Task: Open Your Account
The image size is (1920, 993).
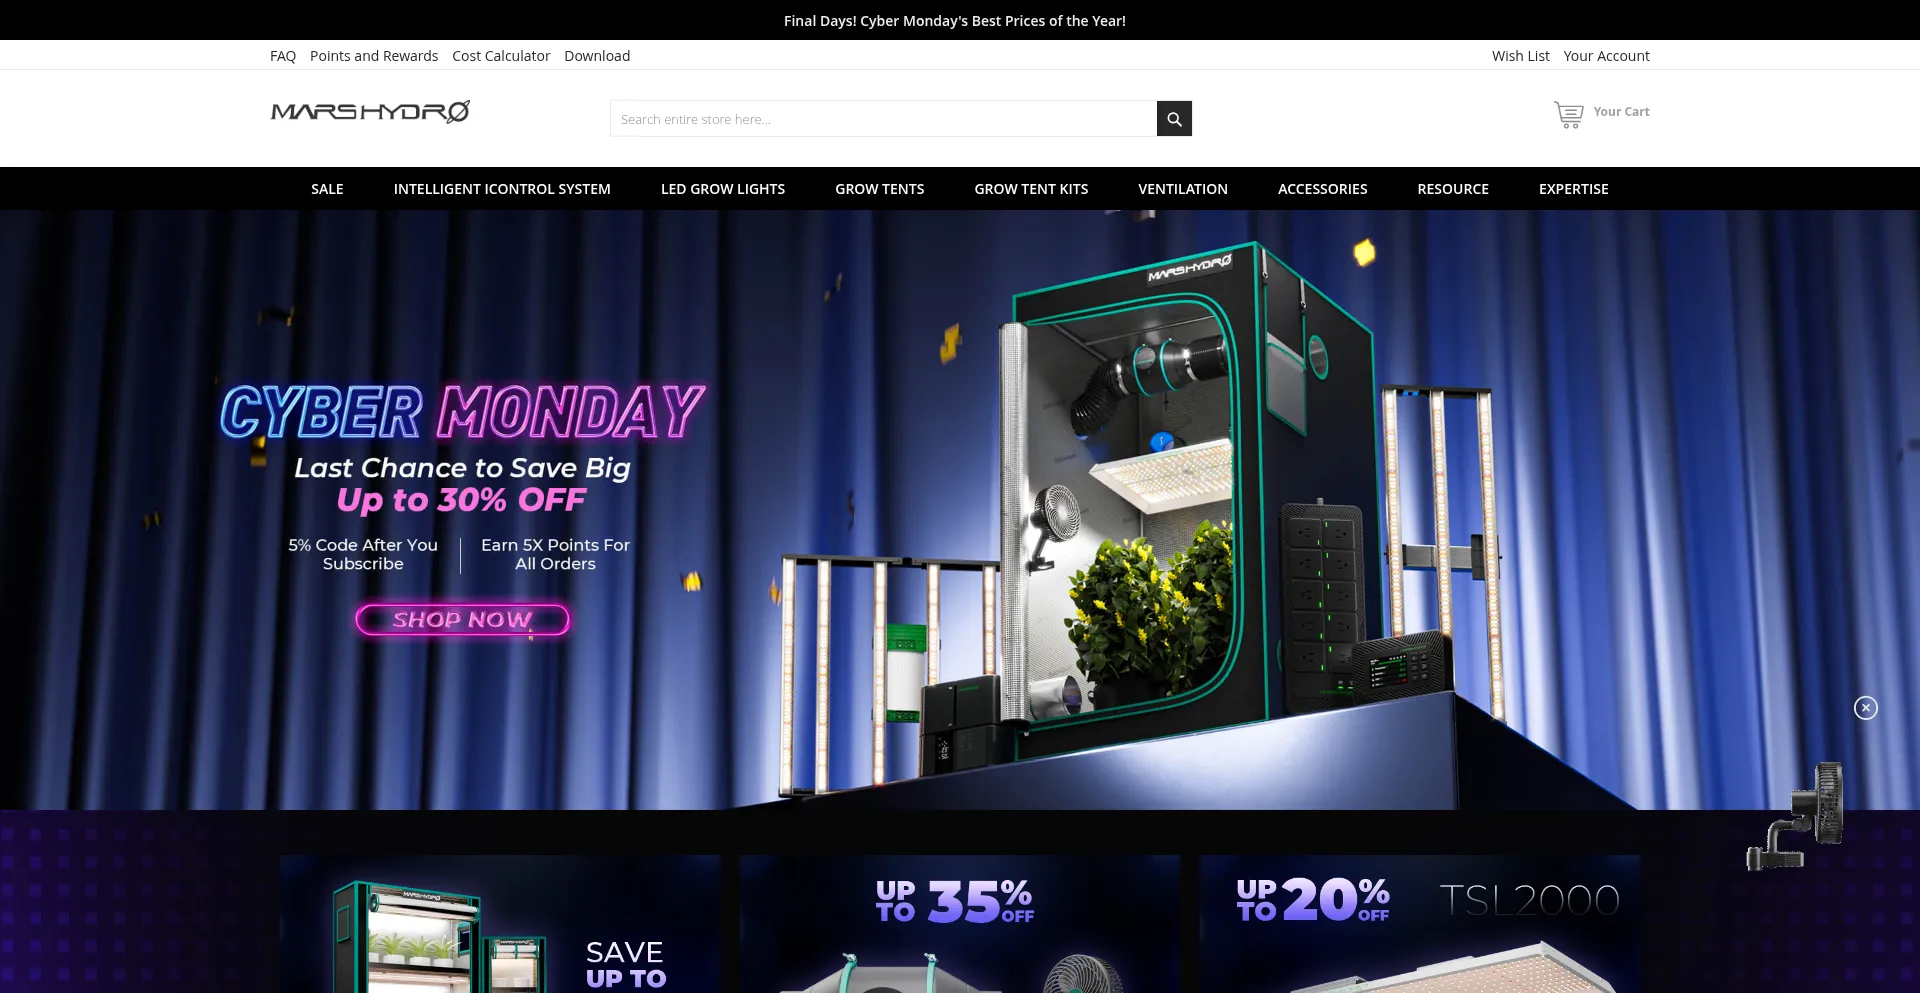Action: [1607, 56]
